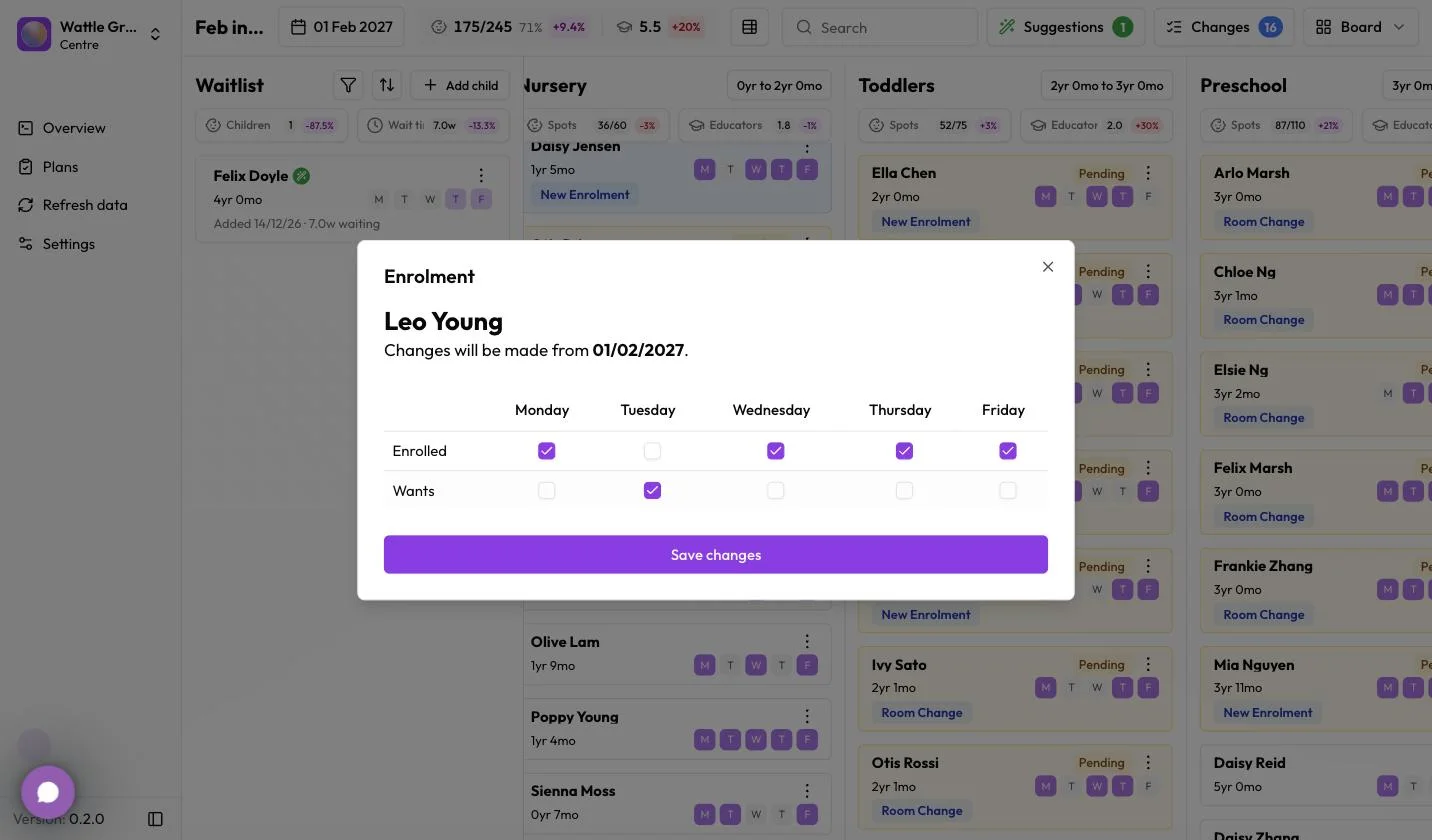Select Arlo Marsh card in Preschool
Image resolution: width=1432 pixels, height=840 pixels.
pos(1316,197)
